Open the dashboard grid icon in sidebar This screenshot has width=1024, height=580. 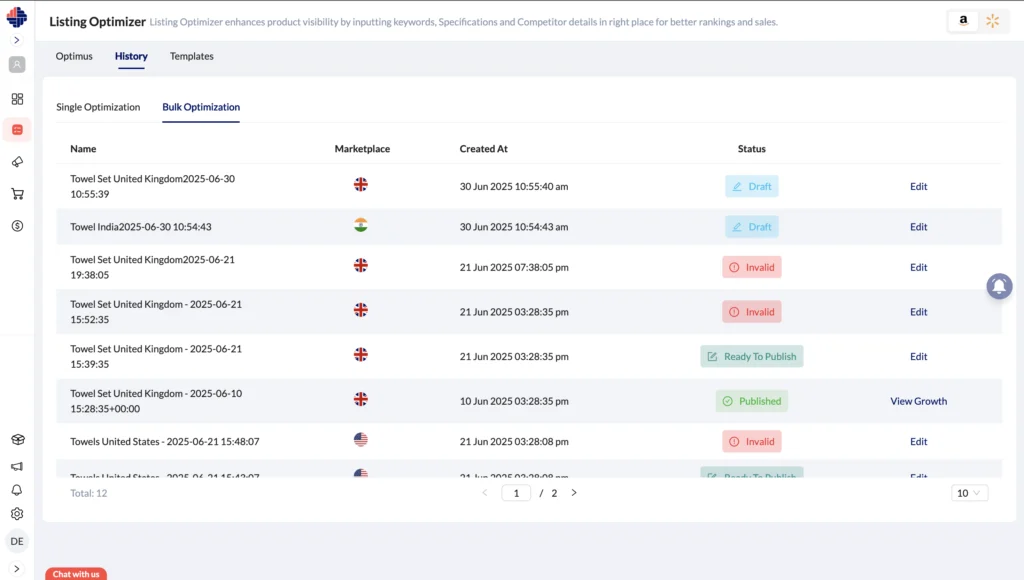(x=17, y=99)
